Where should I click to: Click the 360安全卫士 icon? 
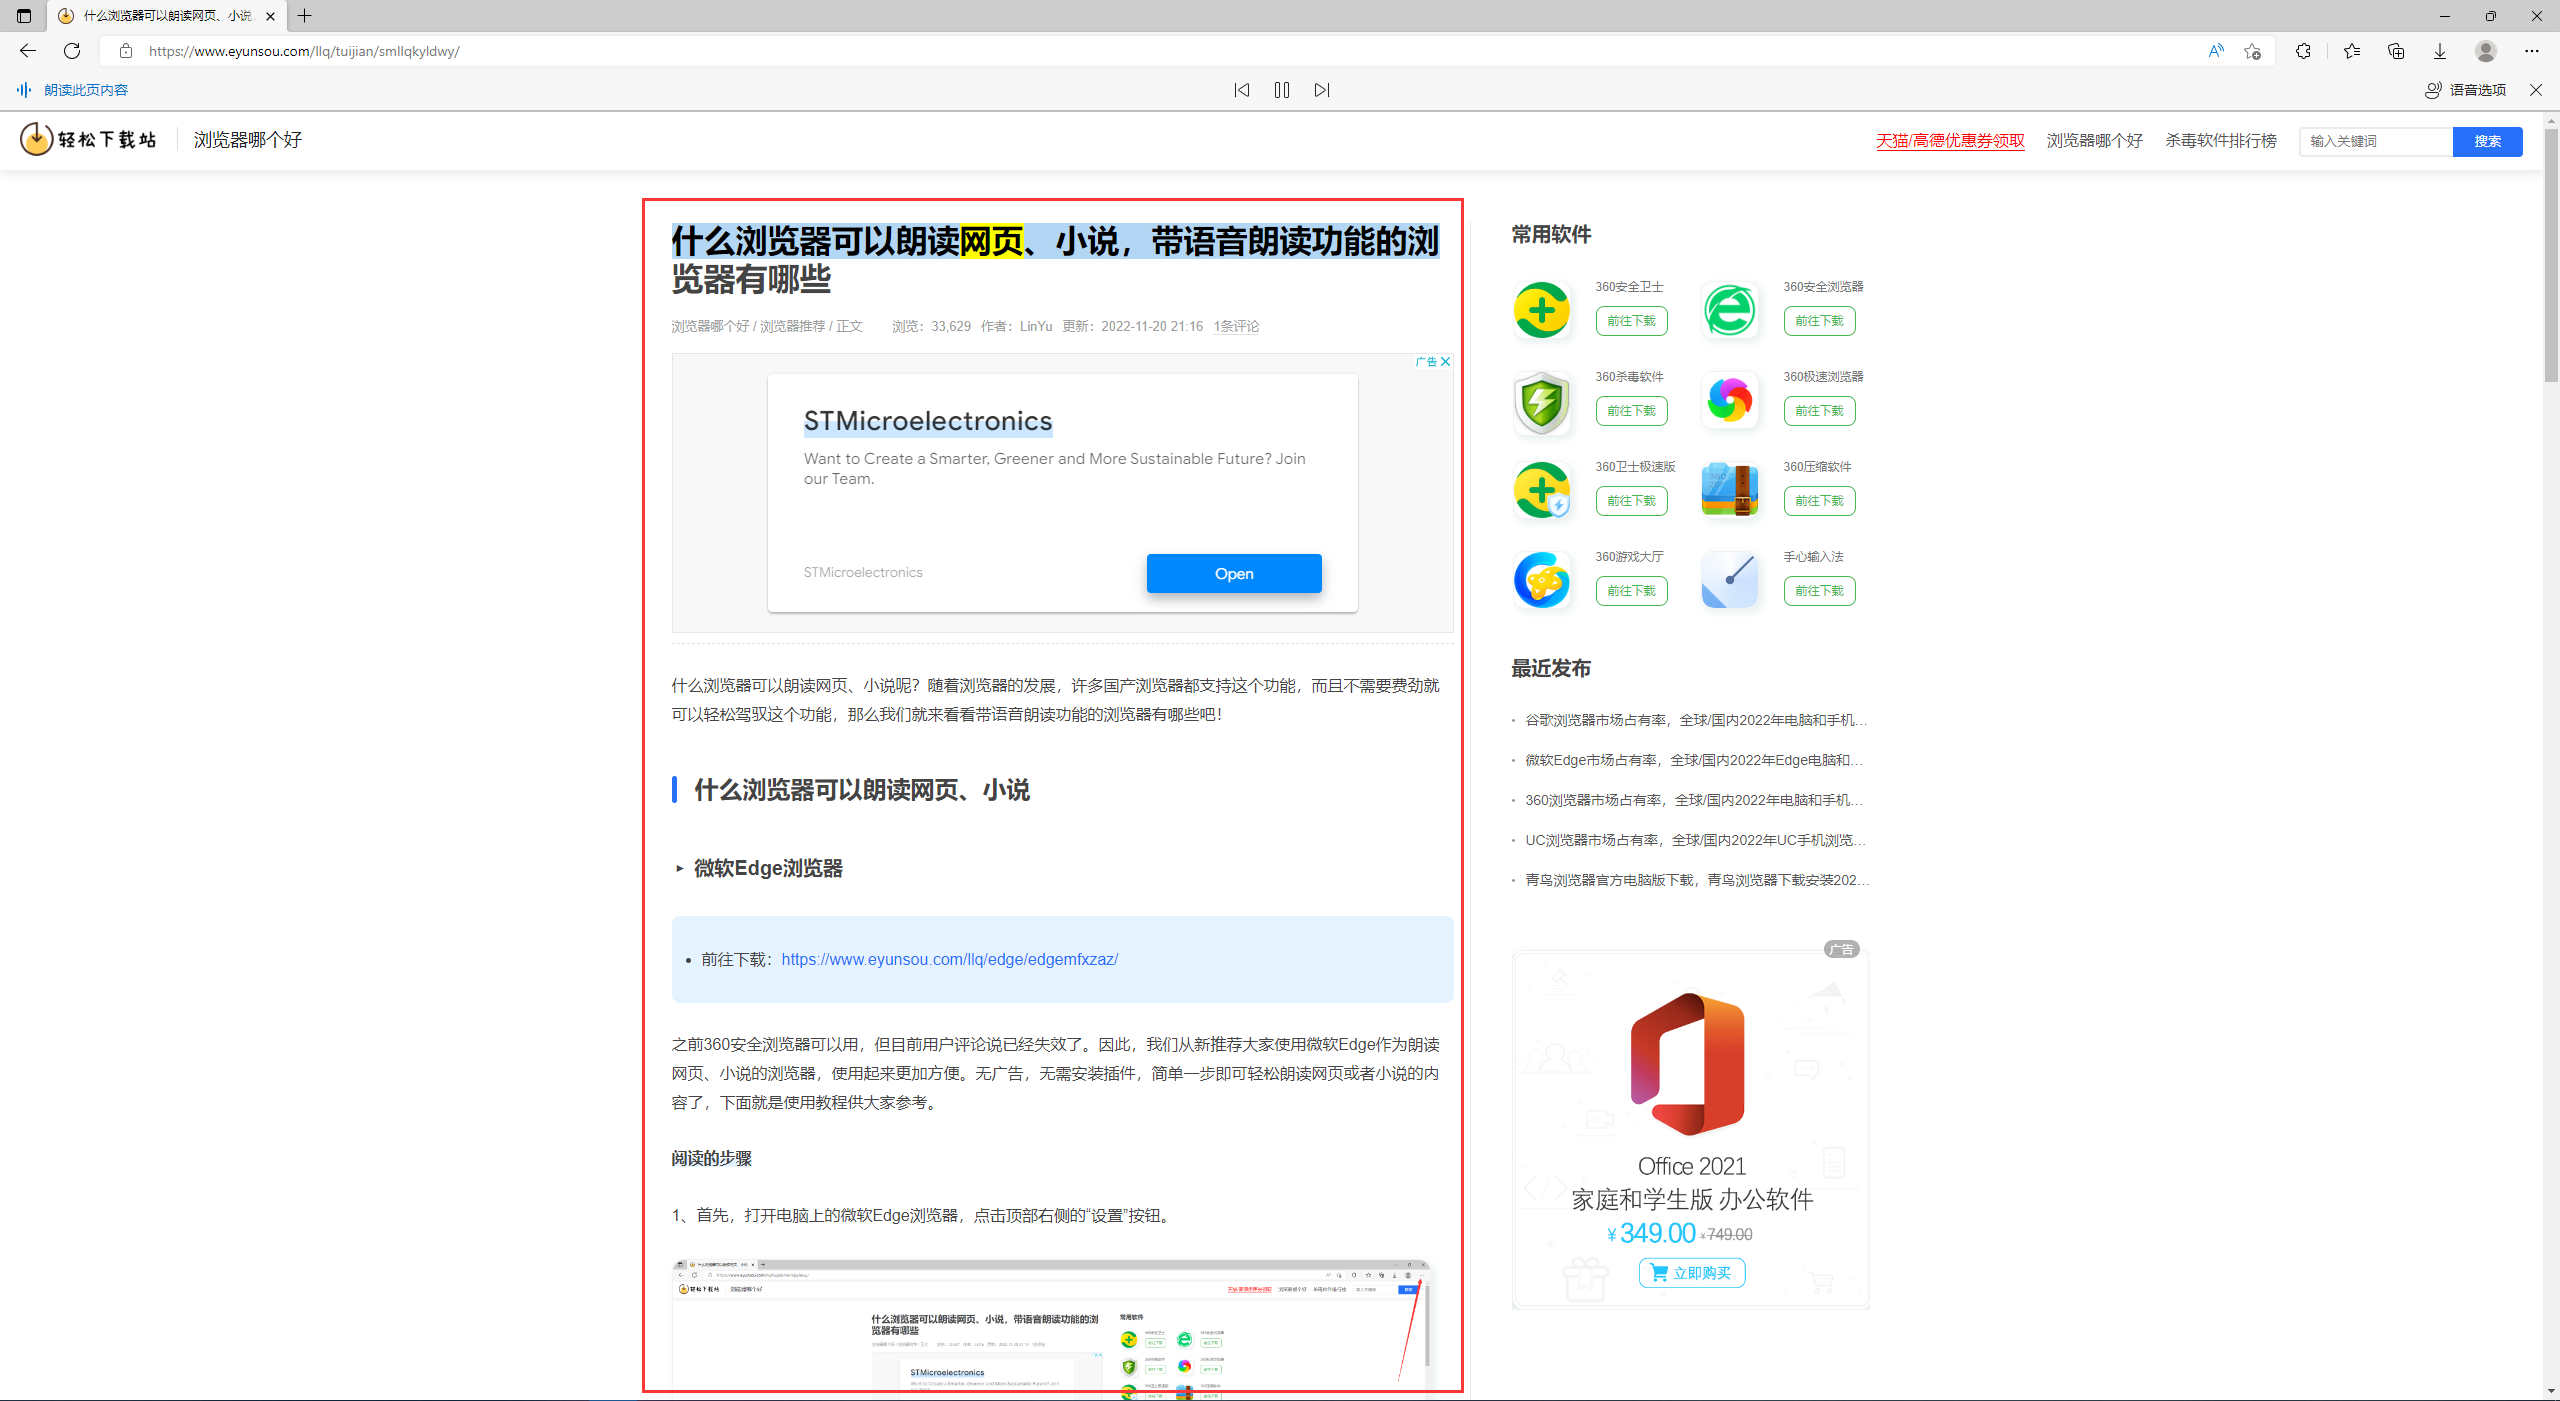click(x=1542, y=310)
